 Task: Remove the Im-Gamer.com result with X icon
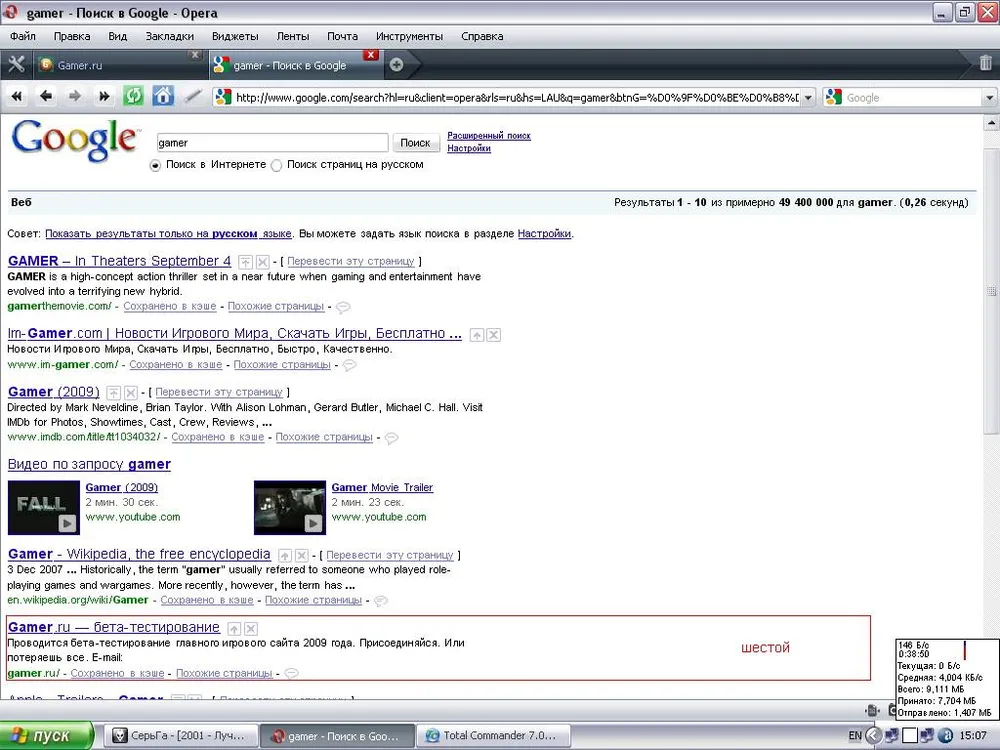tap(493, 335)
